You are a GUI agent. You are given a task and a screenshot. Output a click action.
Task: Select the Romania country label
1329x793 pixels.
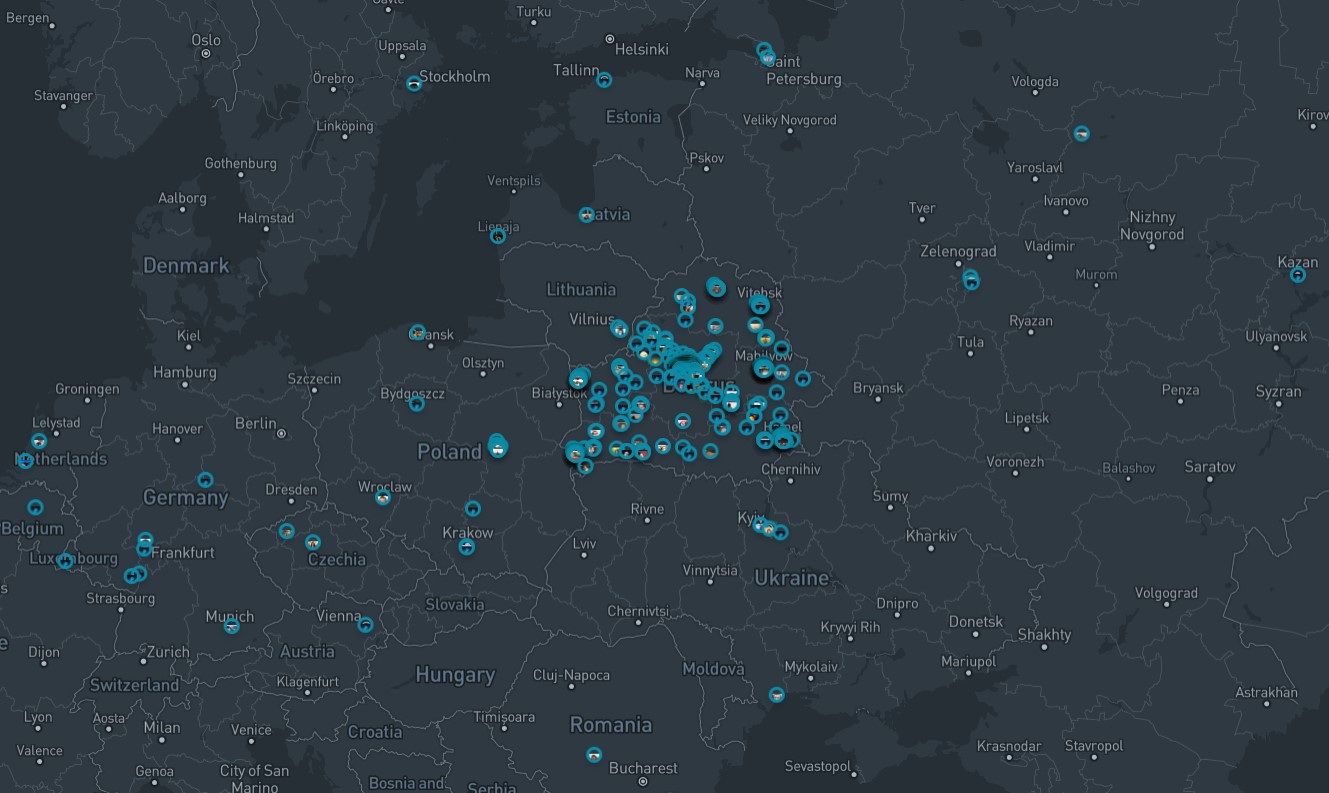(x=611, y=724)
